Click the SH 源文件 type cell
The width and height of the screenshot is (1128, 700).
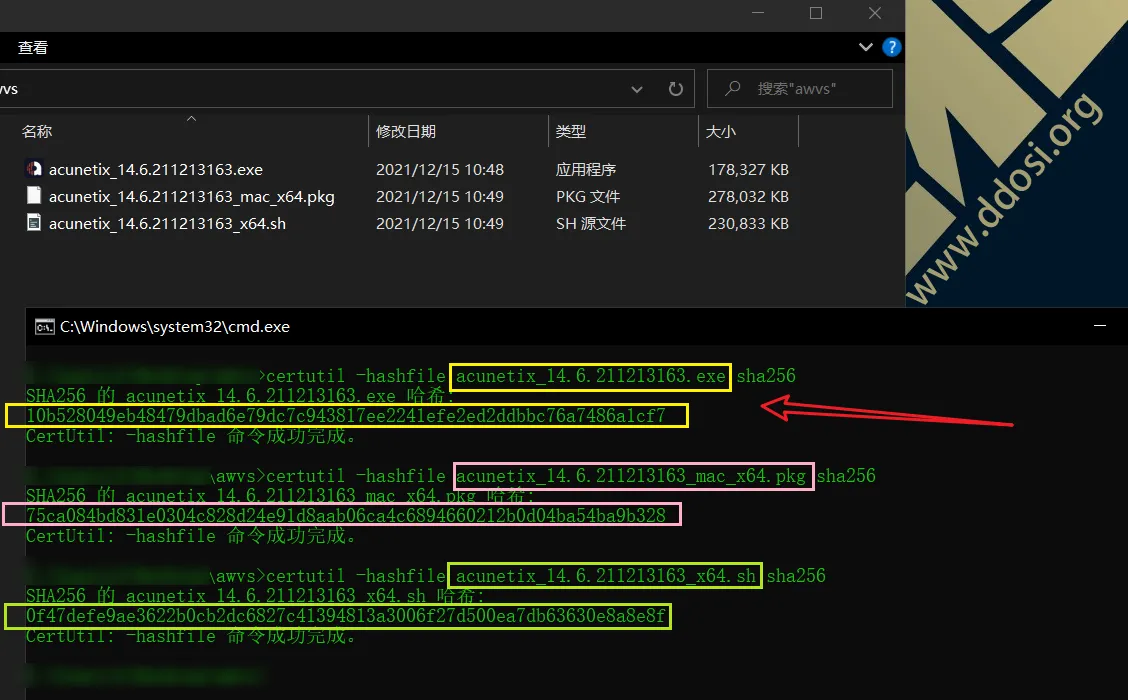pyautogui.click(x=591, y=224)
